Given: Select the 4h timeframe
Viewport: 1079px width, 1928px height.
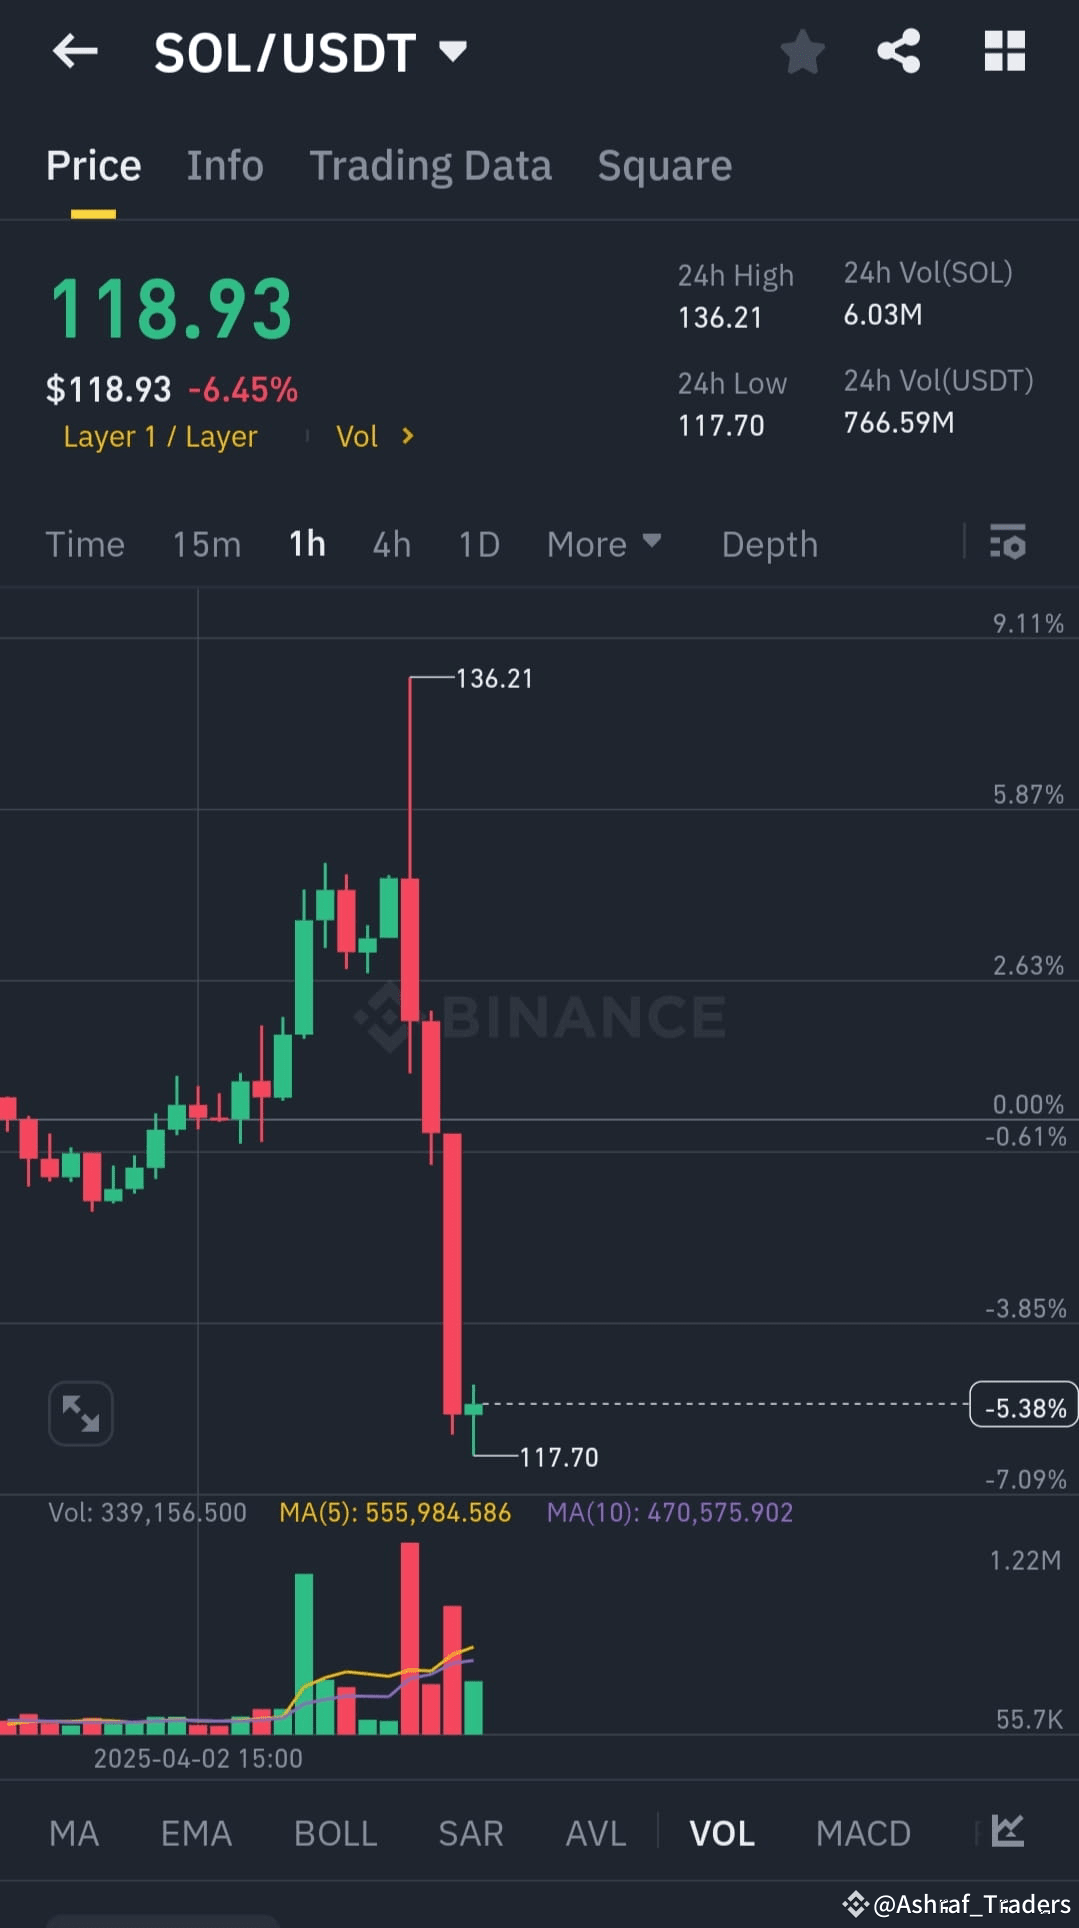Looking at the screenshot, I should pyautogui.click(x=391, y=544).
